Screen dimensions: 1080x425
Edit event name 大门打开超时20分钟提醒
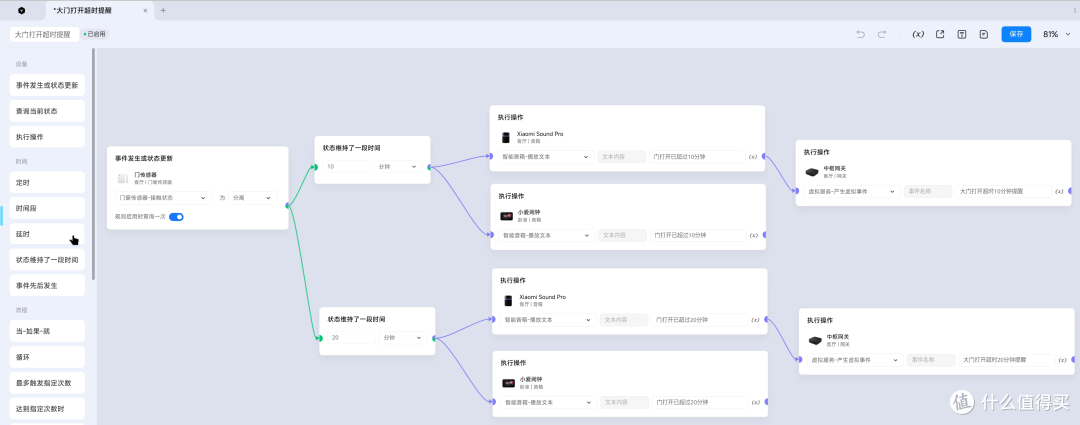pos(1007,360)
